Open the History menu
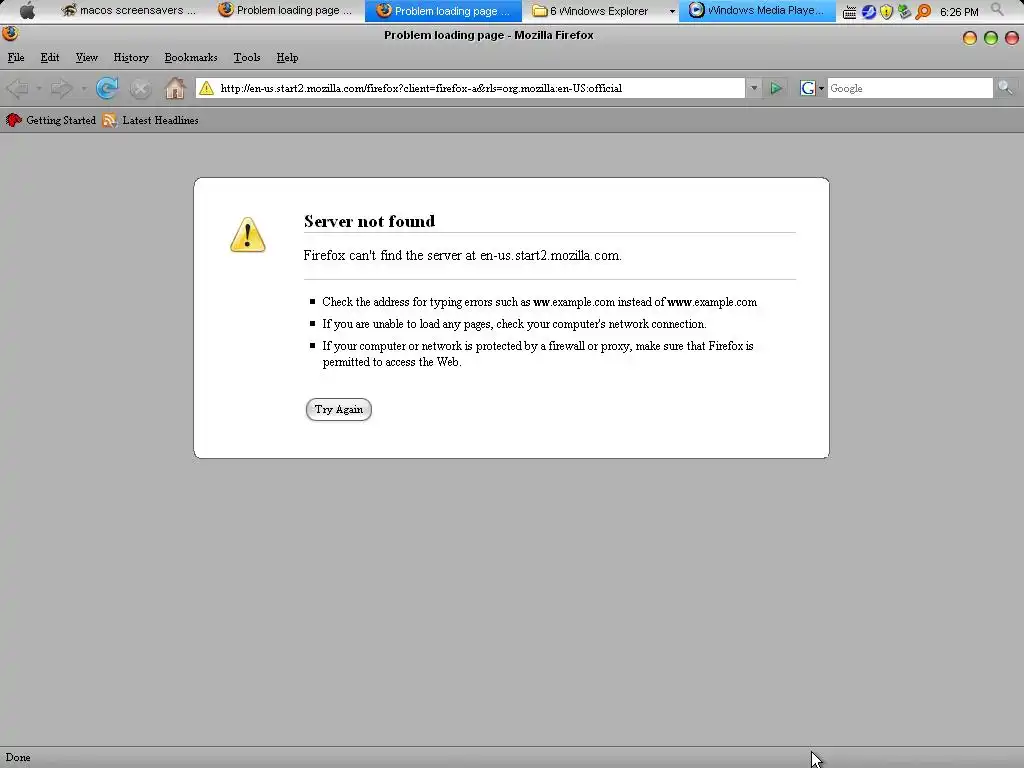 [x=131, y=57]
